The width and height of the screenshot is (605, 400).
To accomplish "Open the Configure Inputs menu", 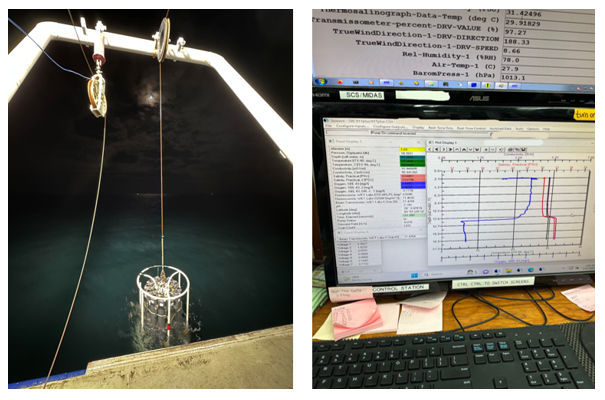I will [352, 126].
